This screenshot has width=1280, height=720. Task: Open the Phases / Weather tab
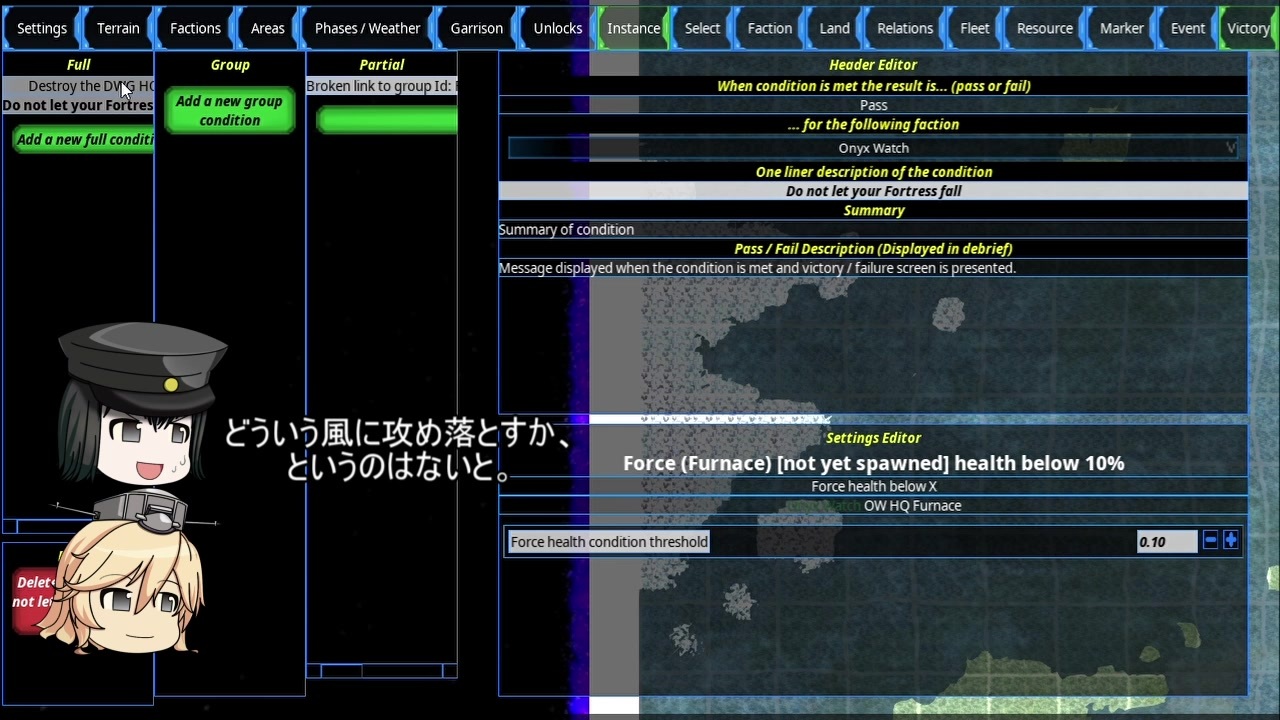tap(367, 28)
